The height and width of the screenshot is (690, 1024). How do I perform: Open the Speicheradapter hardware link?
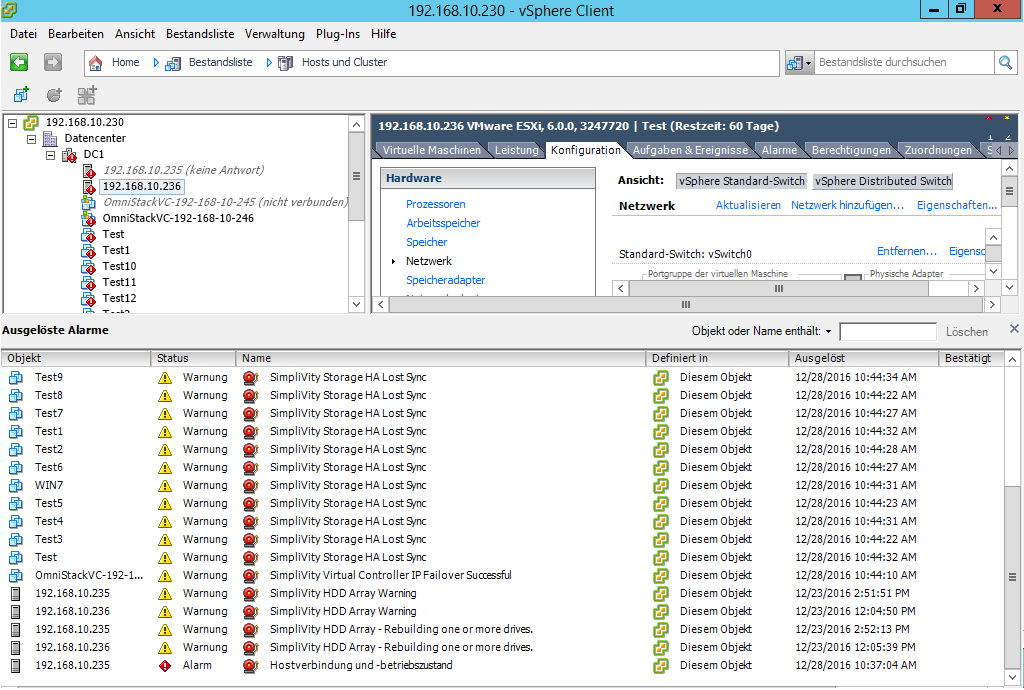(x=445, y=280)
